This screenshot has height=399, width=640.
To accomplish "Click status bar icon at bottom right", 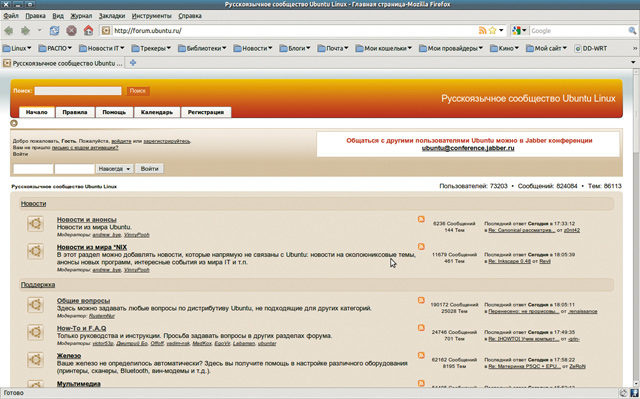I will coord(634,393).
